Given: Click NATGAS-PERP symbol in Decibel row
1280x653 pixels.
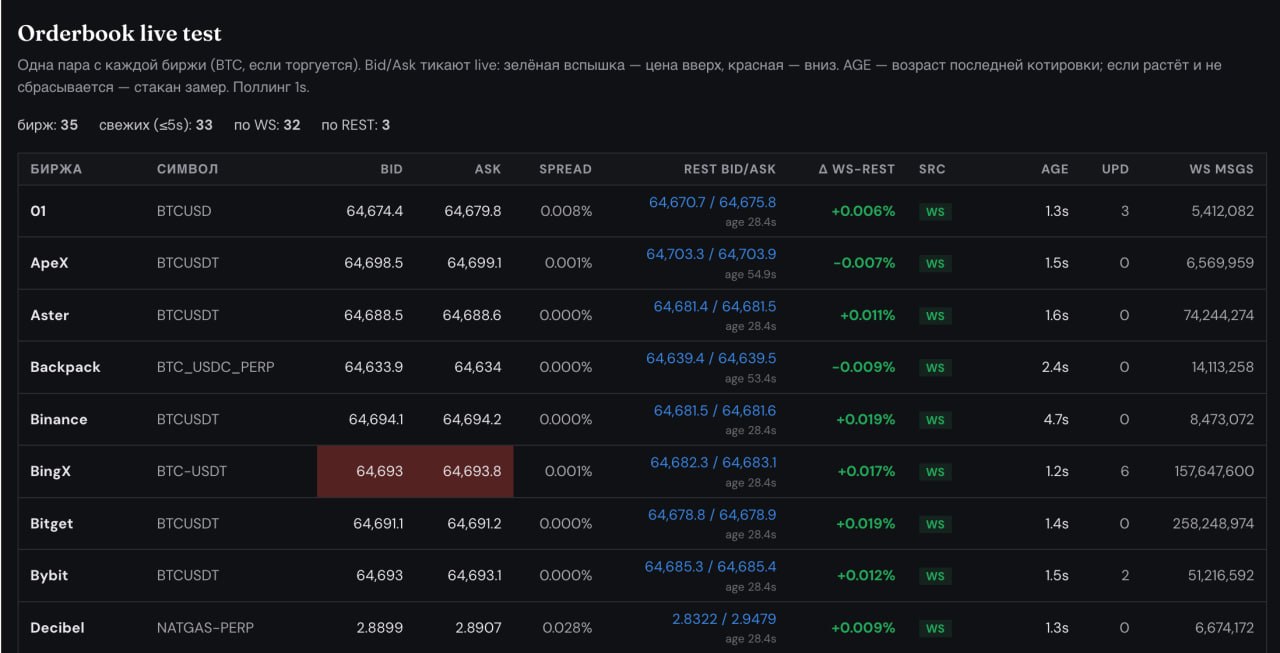Looking at the screenshot, I should 205,627.
